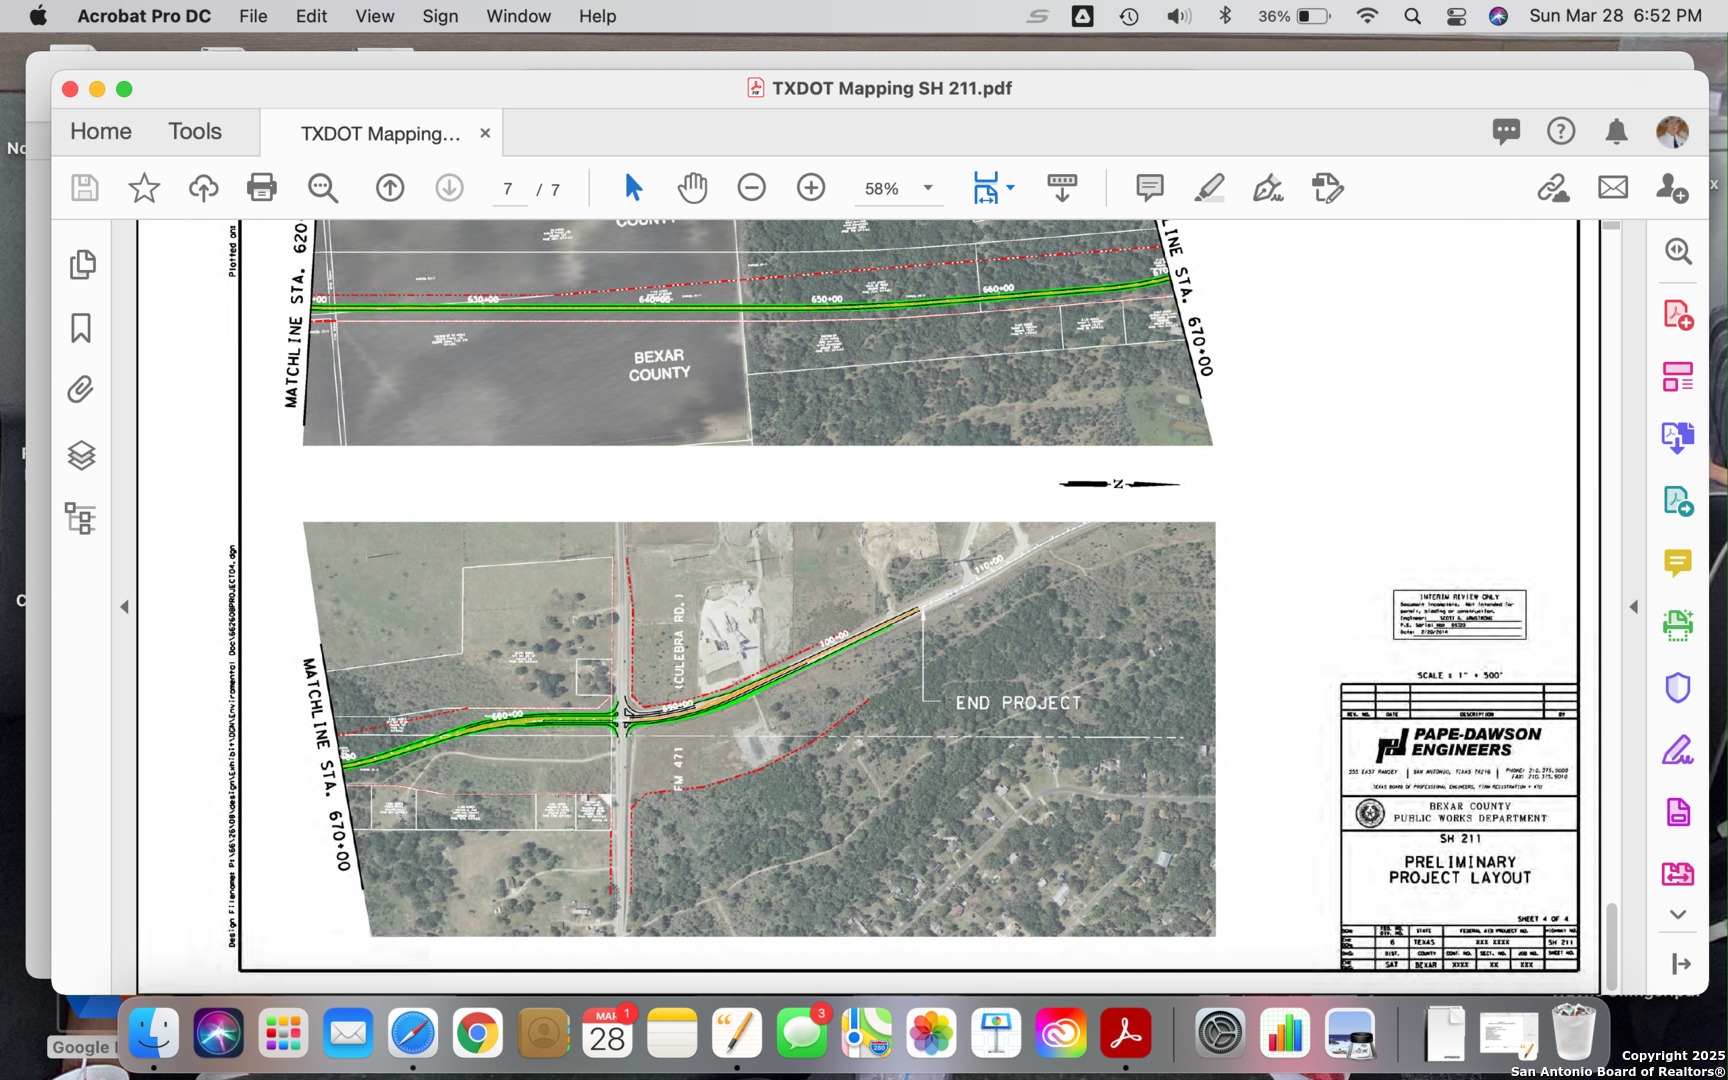Activate the arrow Selection tool
The width and height of the screenshot is (1728, 1080).
pos(633,188)
